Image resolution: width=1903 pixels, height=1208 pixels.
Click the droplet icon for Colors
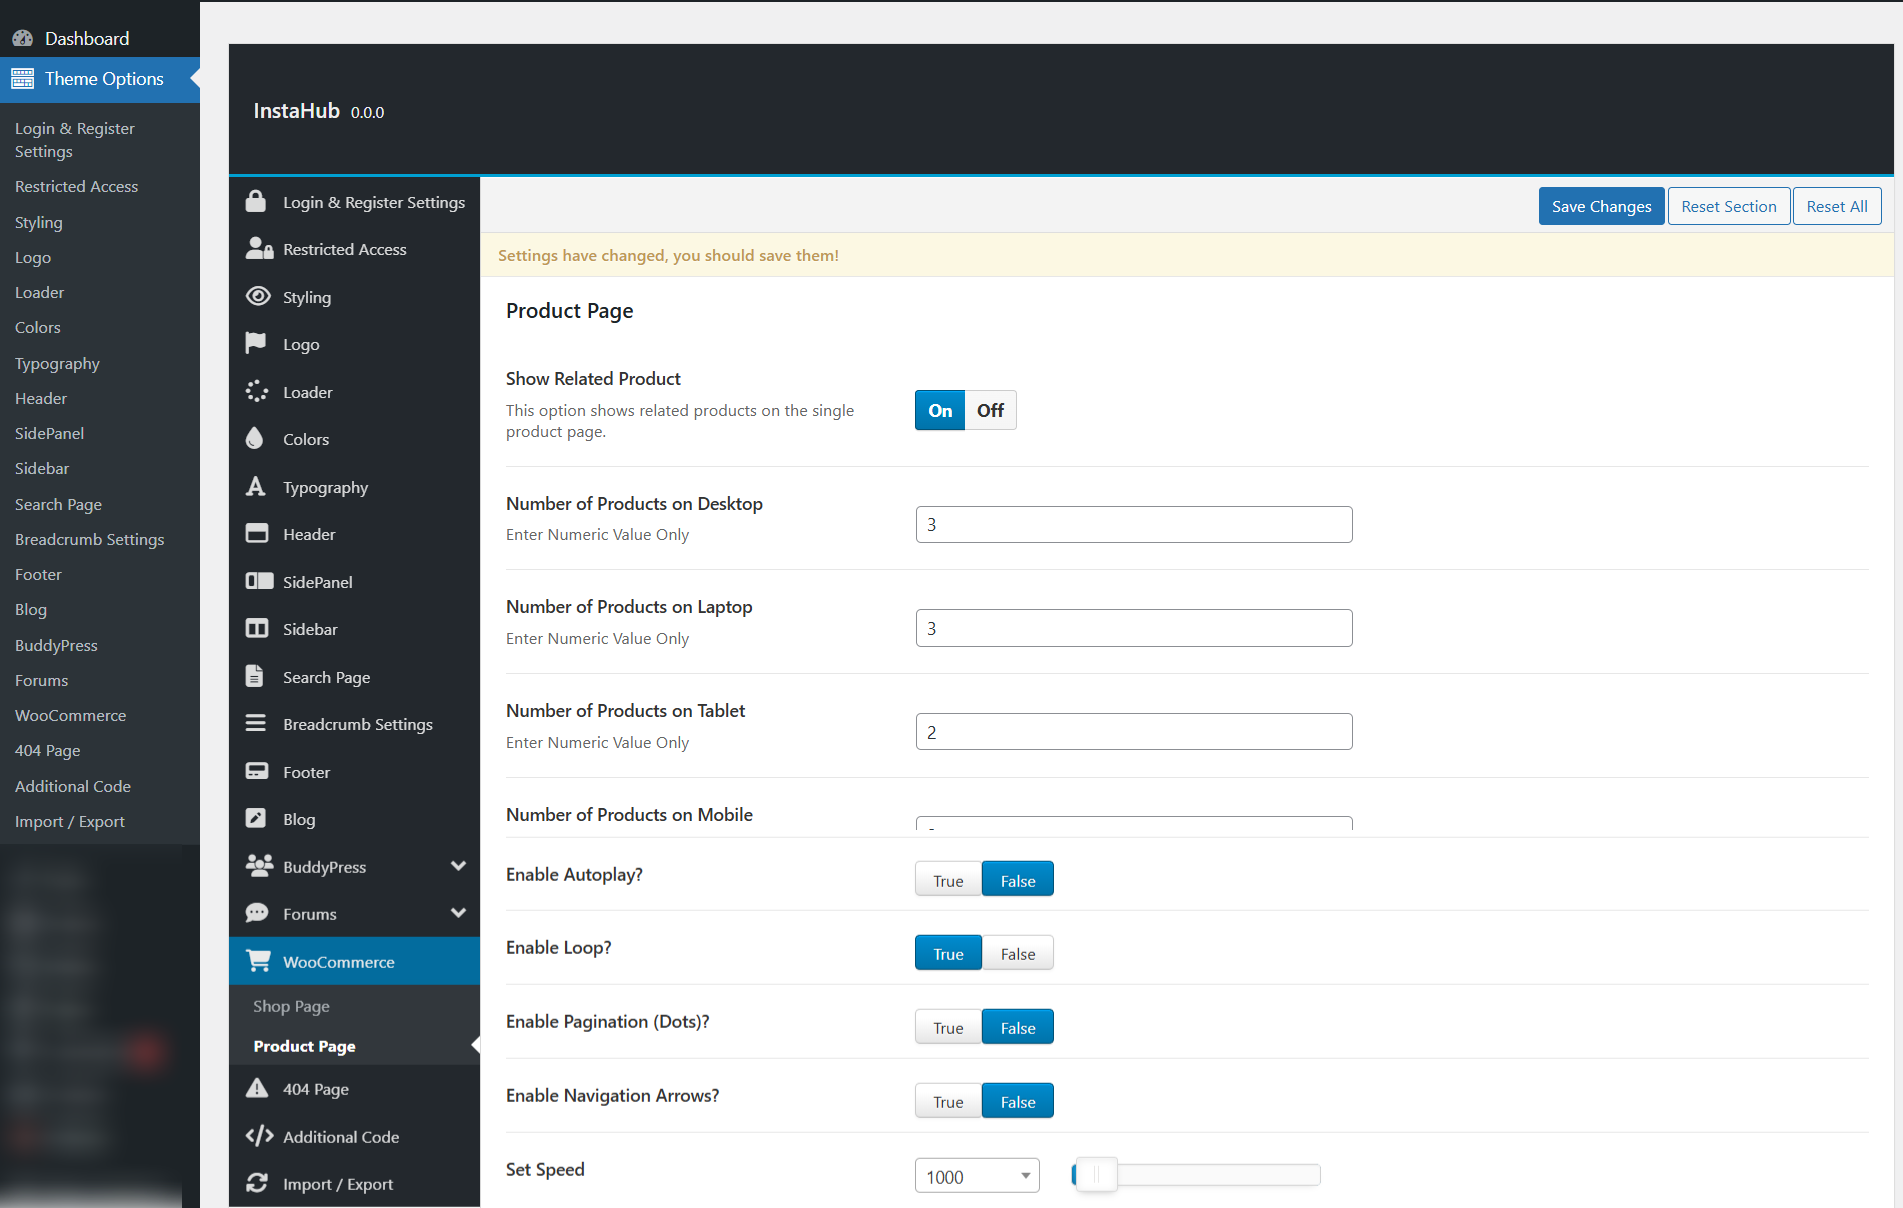click(x=255, y=438)
